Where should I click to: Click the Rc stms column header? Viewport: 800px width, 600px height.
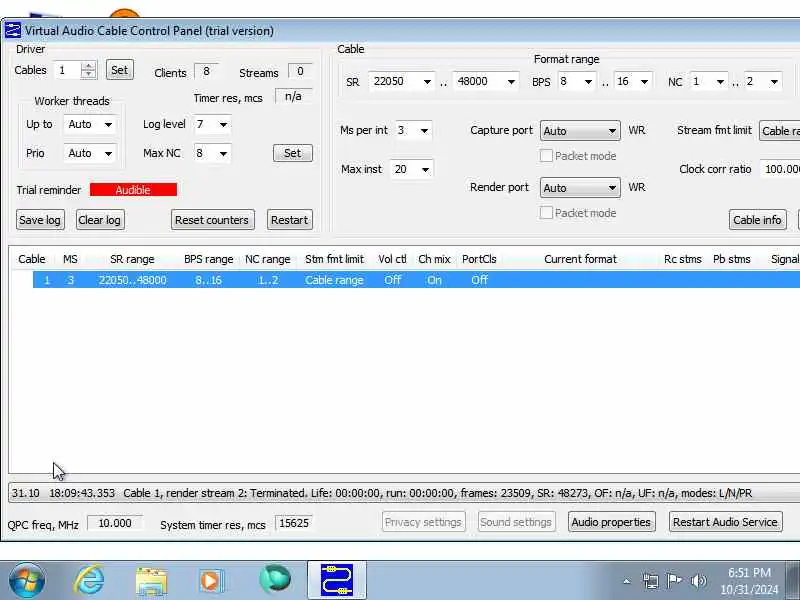(x=683, y=259)
